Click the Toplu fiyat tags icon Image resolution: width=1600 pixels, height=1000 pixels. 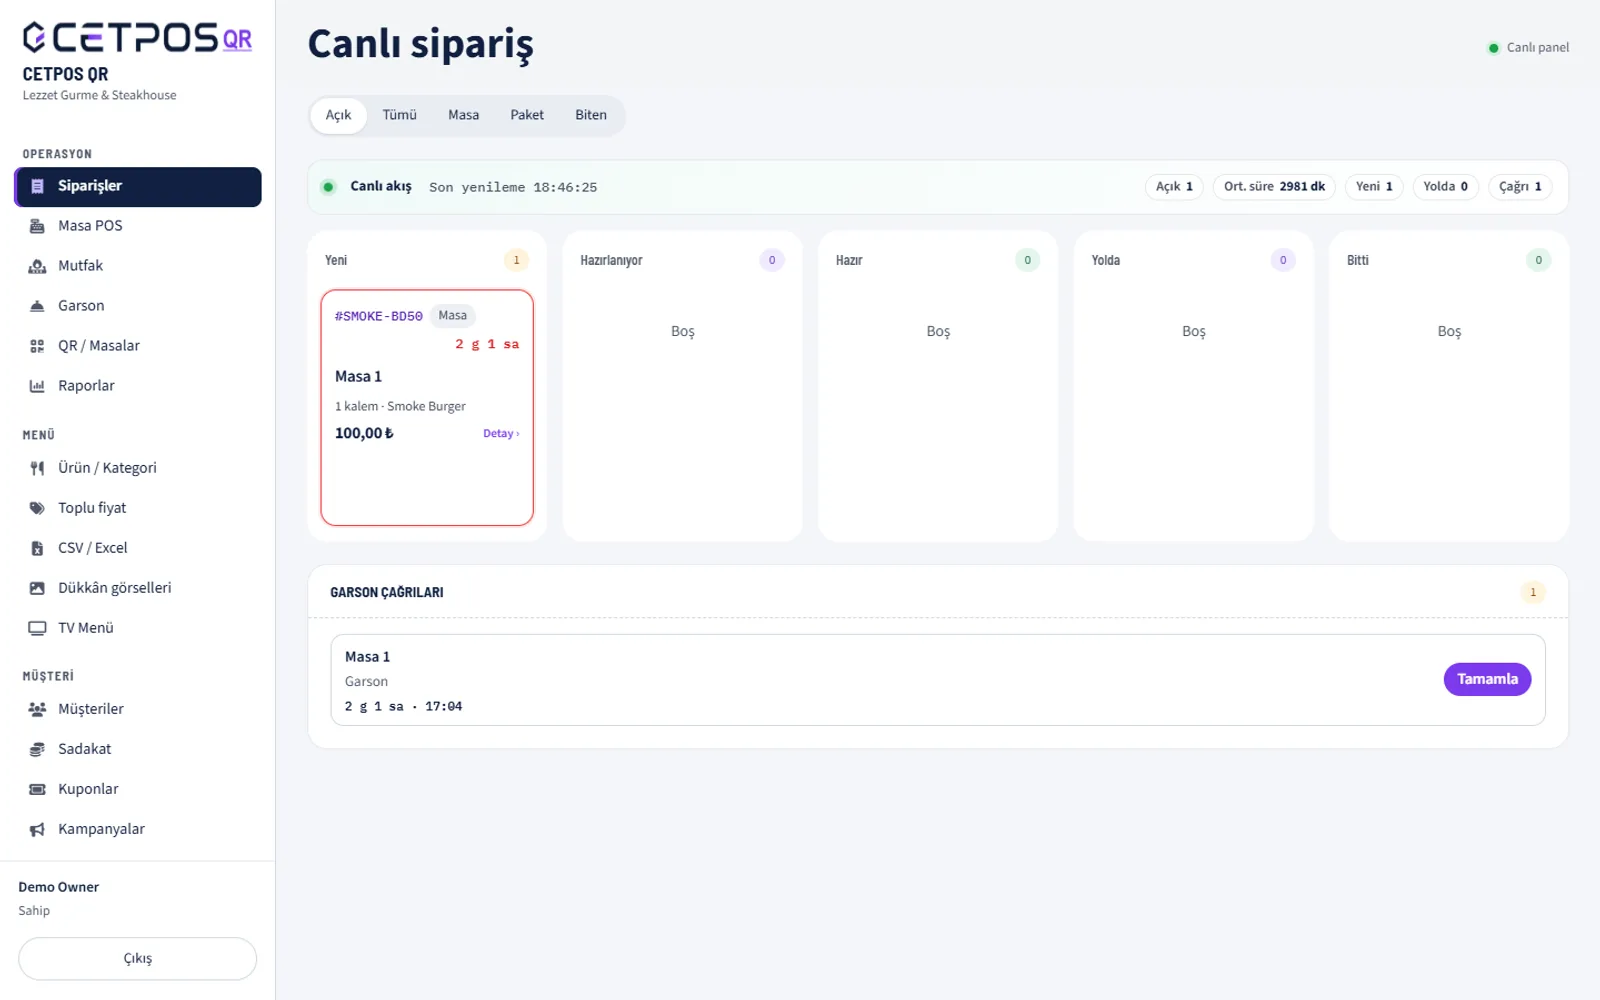(37, 508)
